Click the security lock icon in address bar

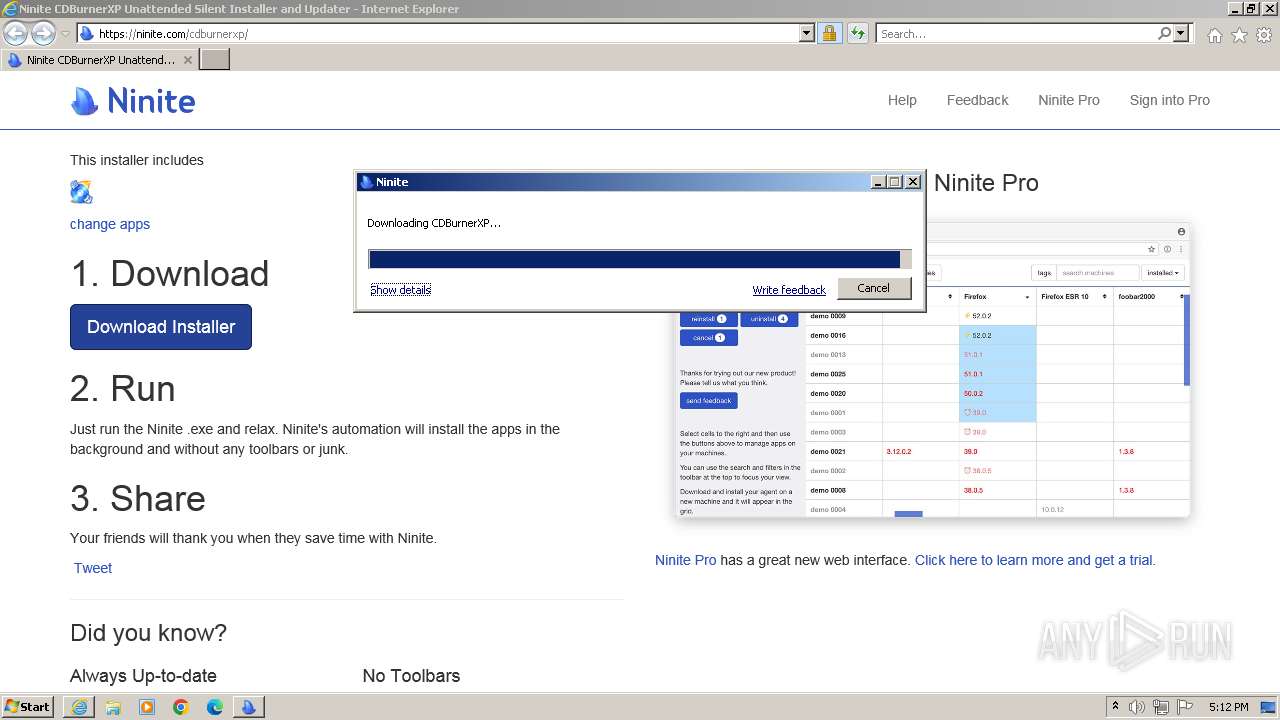829,34
